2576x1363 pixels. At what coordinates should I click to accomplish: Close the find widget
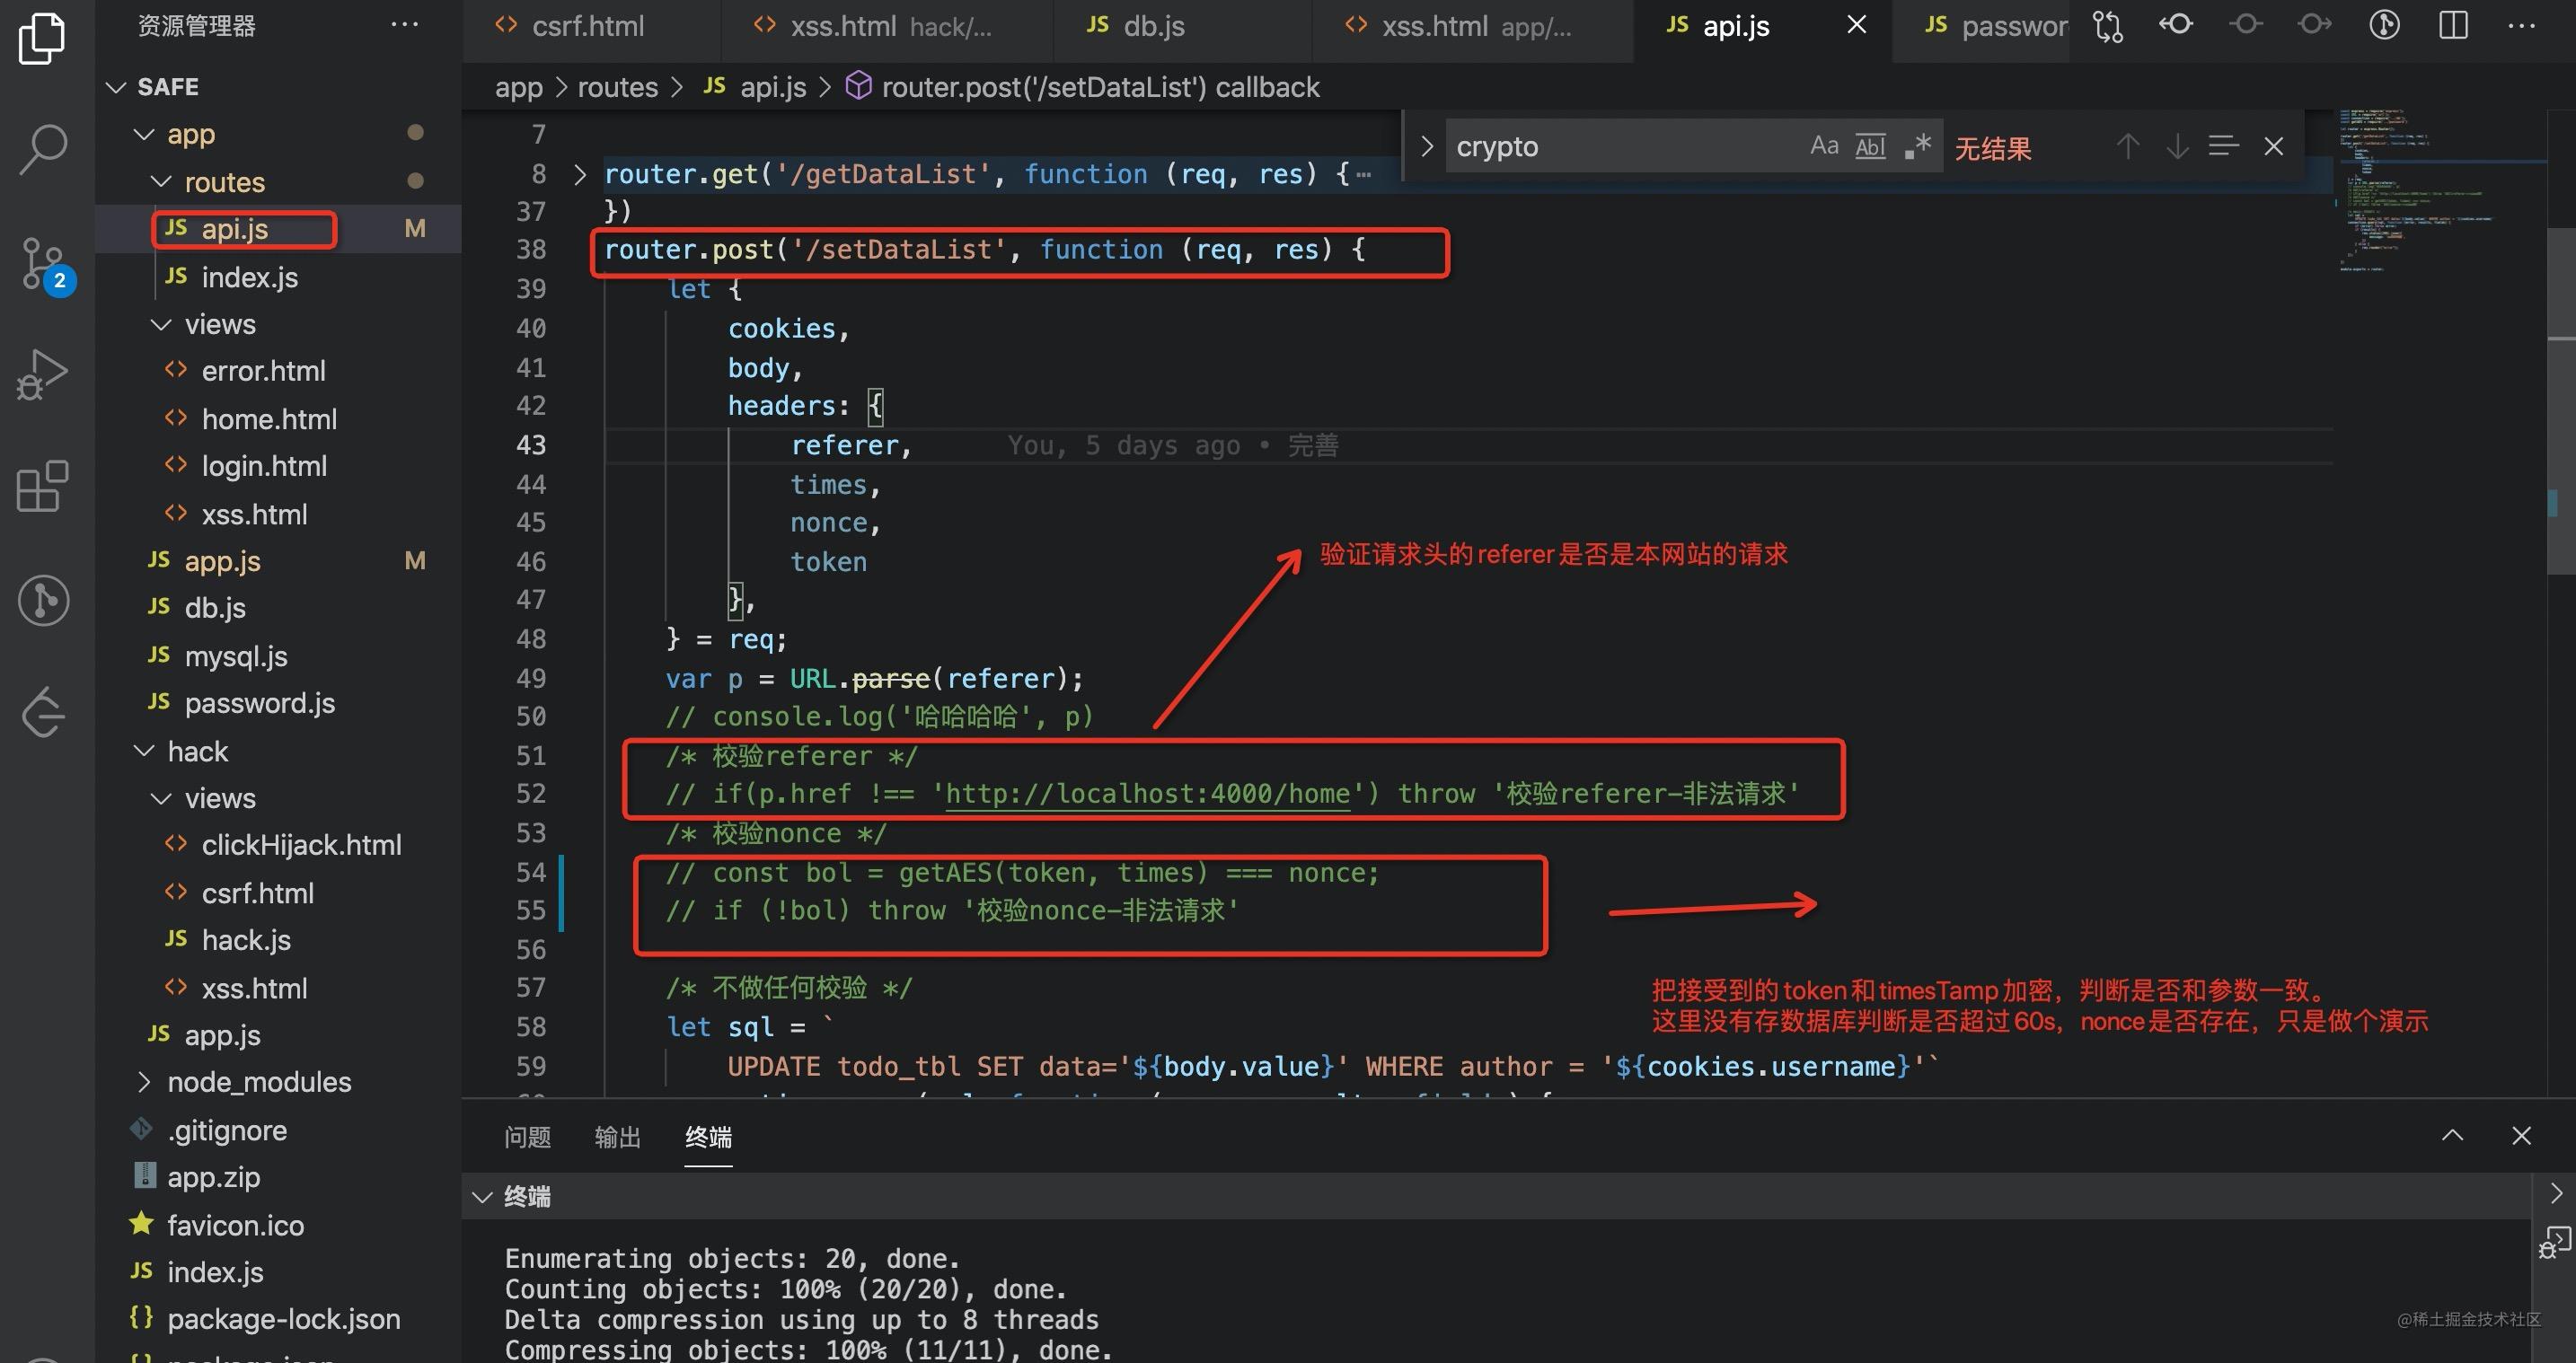[2274, 147]
